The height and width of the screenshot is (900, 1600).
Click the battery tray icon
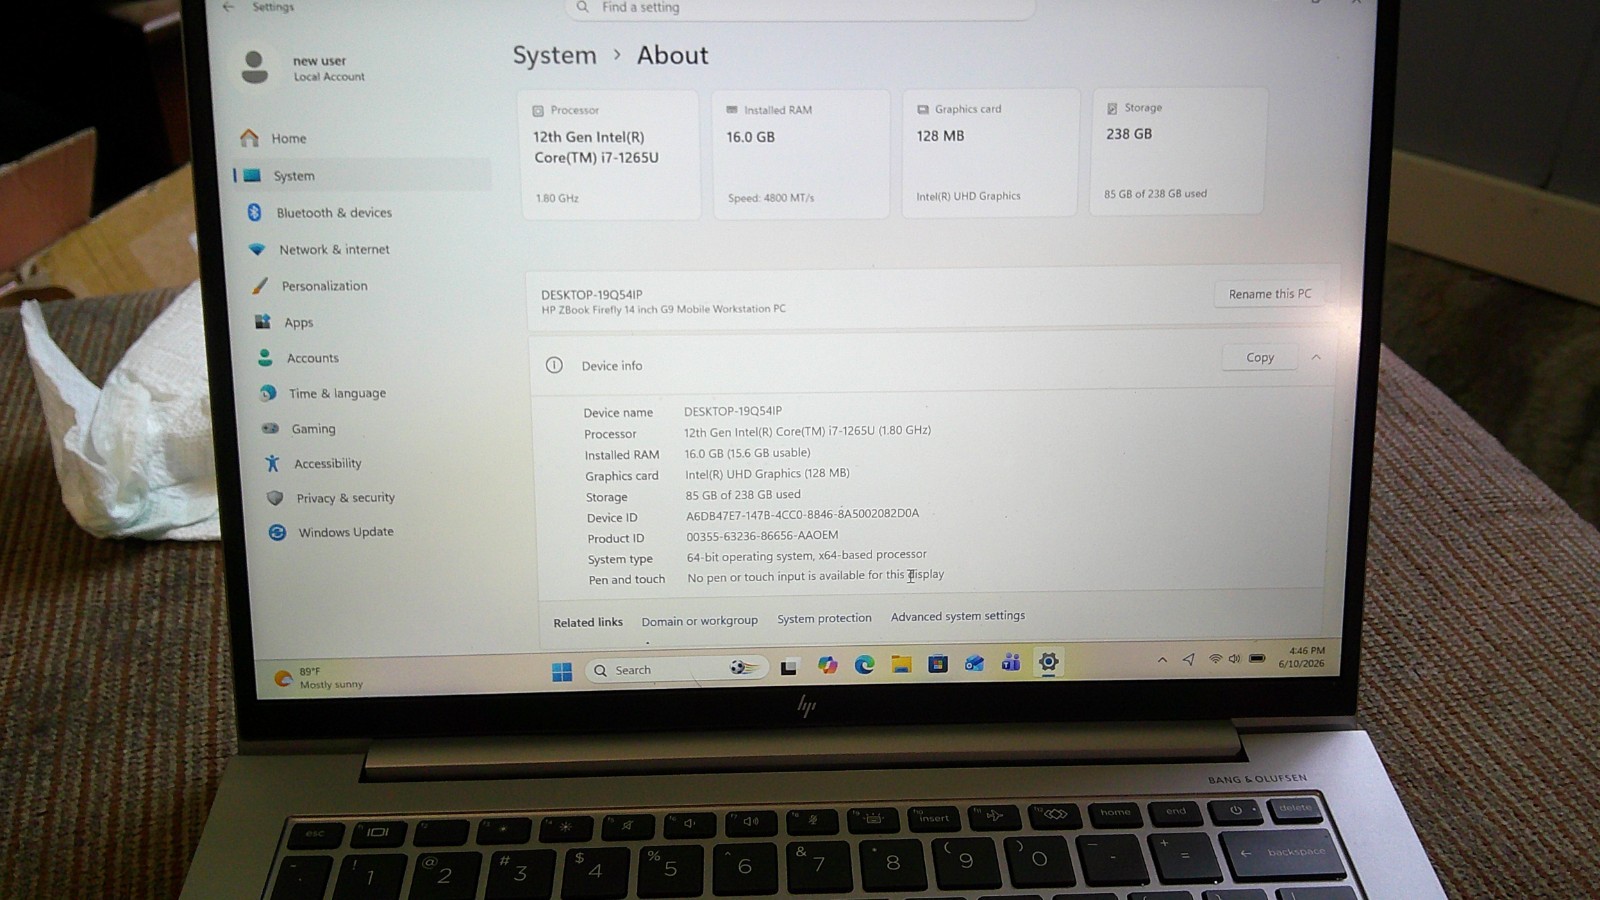1257,658
